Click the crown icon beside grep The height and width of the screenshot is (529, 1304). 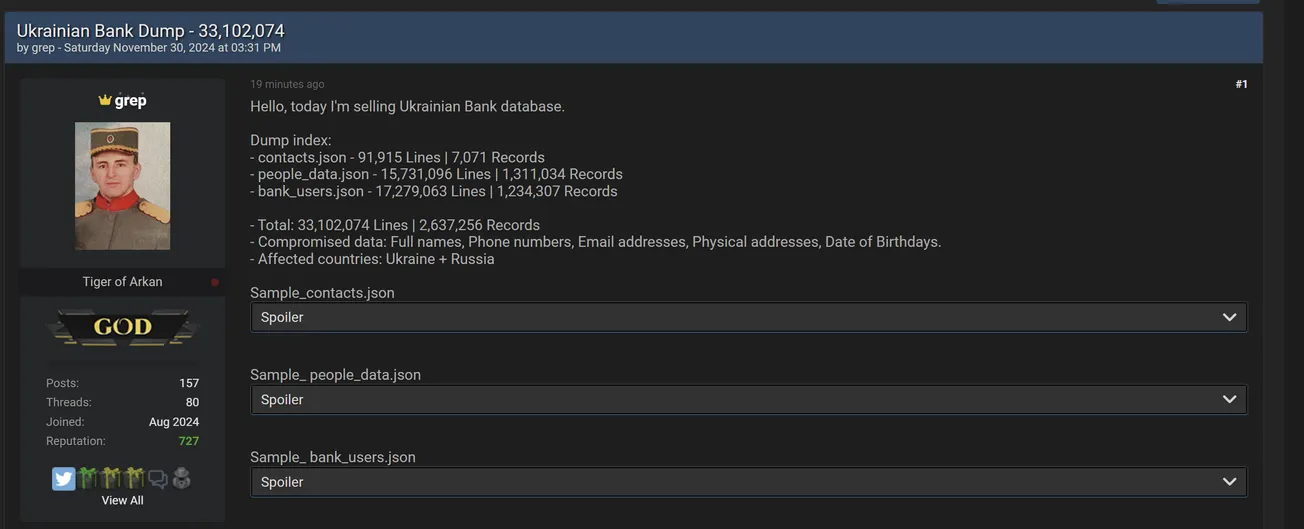[105, 100]
